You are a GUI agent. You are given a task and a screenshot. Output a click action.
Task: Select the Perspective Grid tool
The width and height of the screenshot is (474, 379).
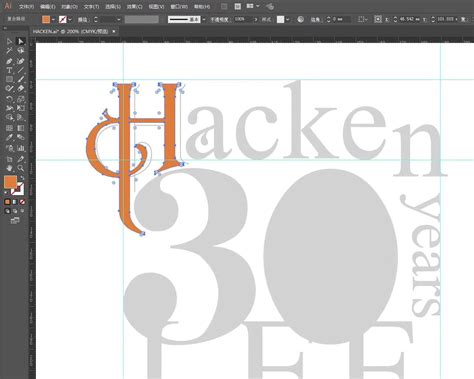tap(21, 117)
